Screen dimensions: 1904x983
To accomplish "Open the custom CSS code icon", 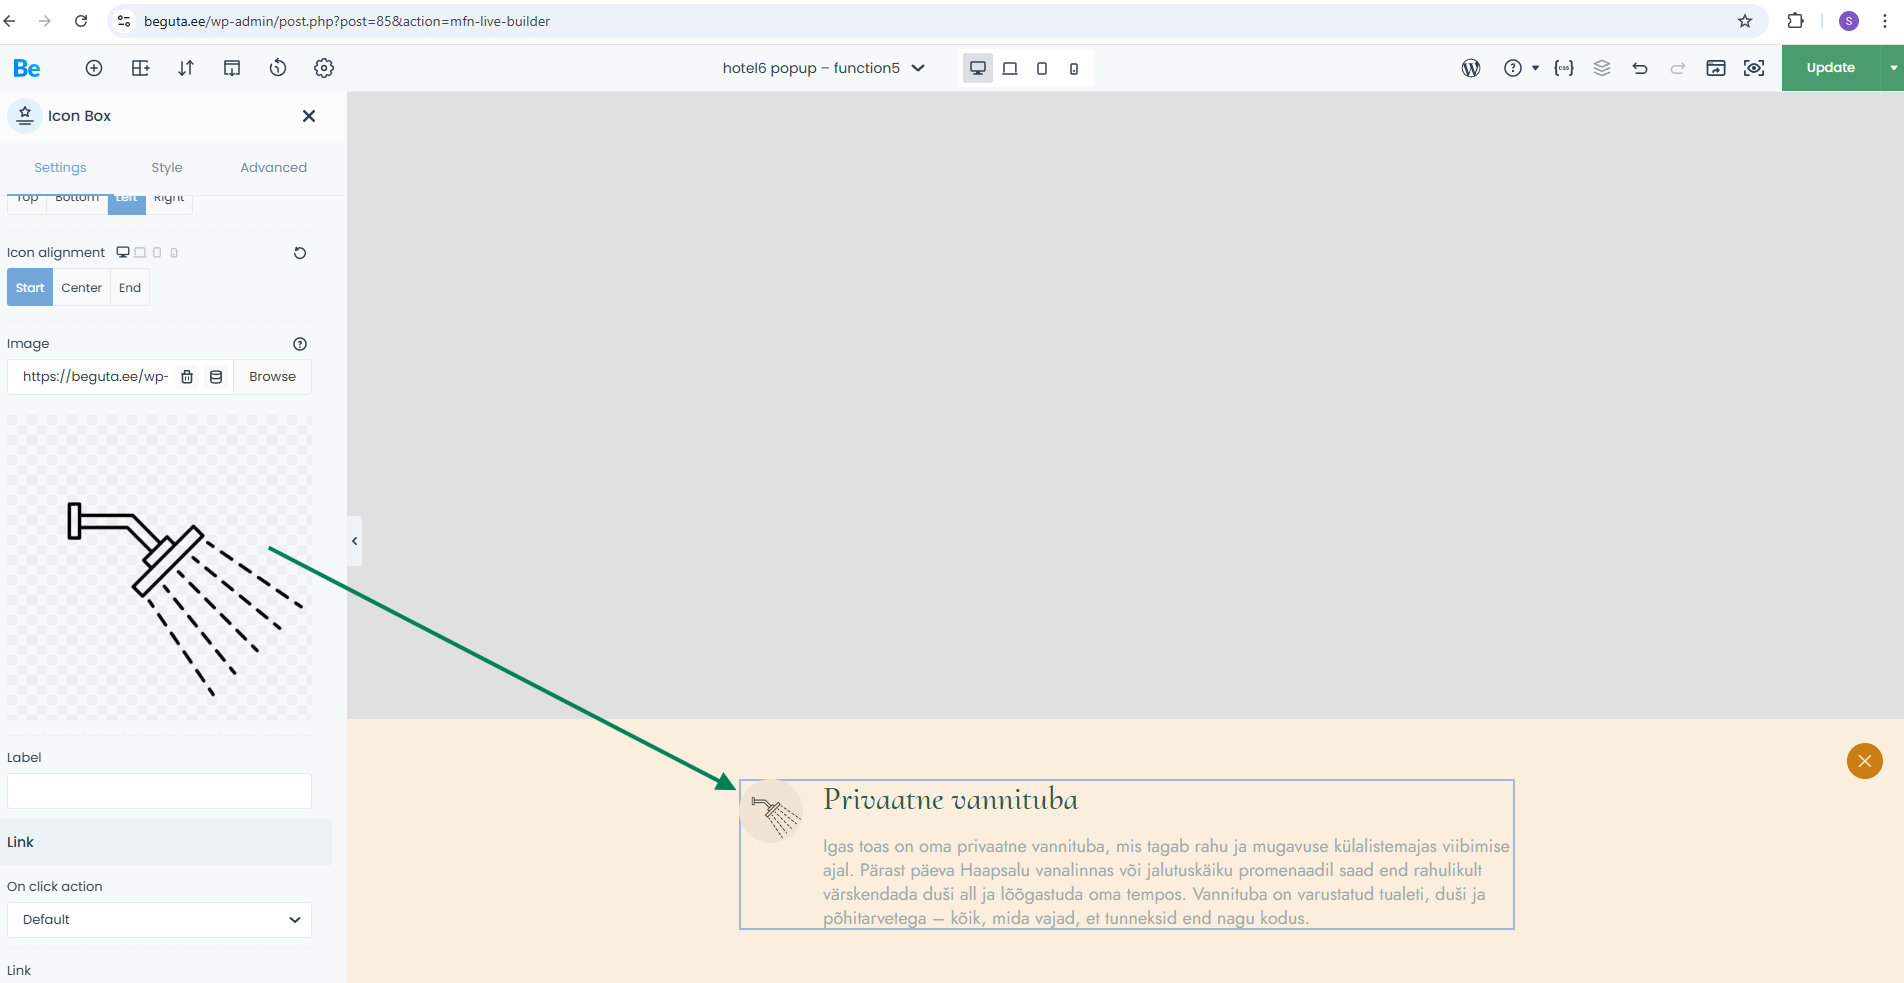I will (1564, 68).
